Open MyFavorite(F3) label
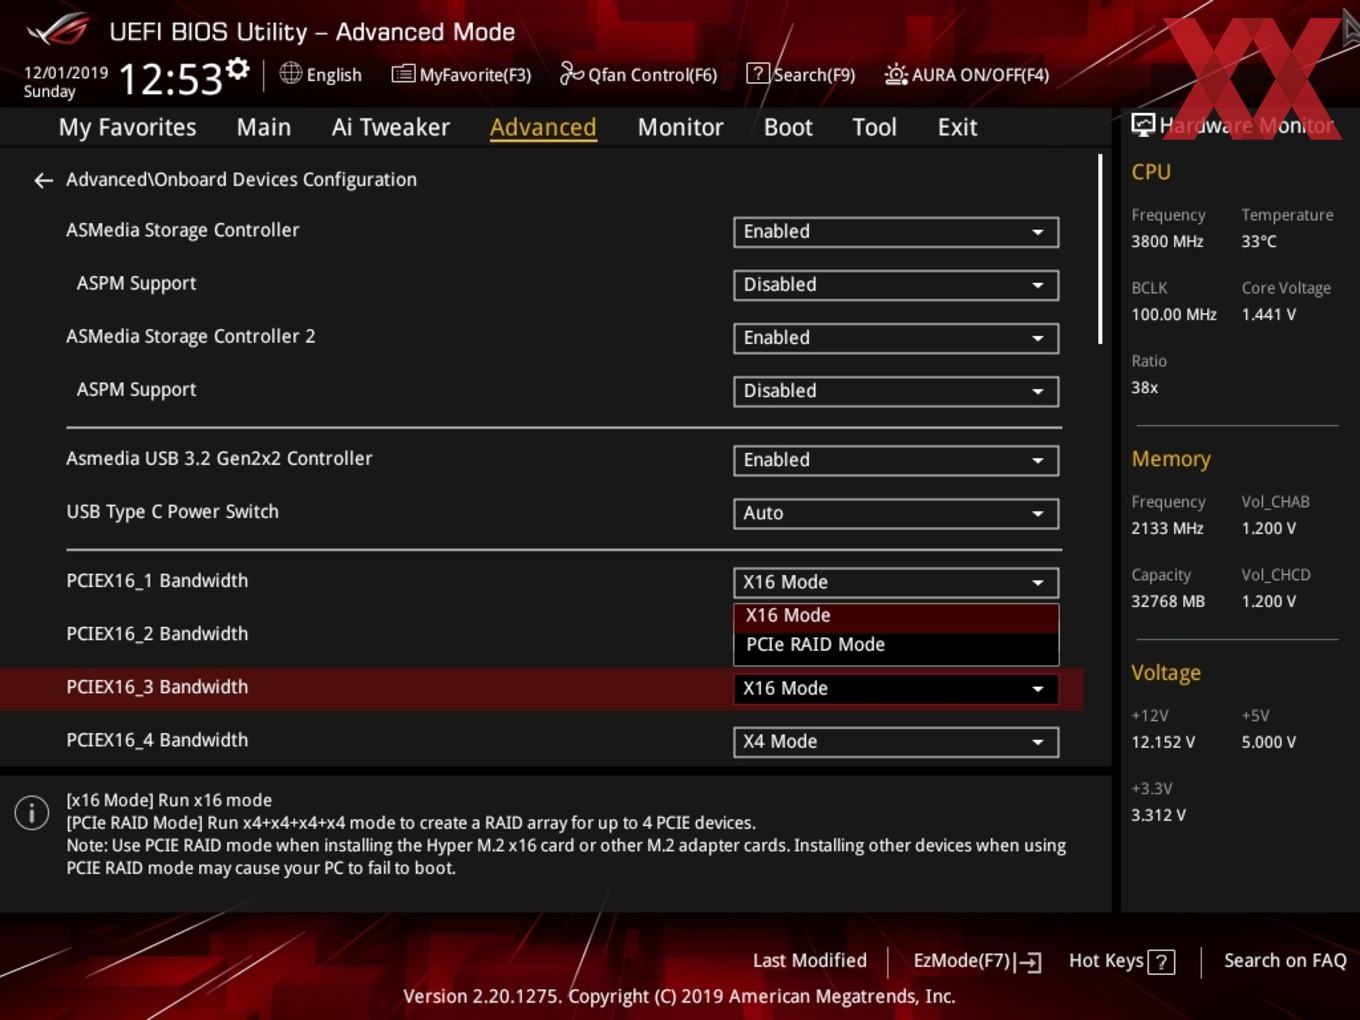The height and width of the screenshot is (1020, 1360). [475, 75]
